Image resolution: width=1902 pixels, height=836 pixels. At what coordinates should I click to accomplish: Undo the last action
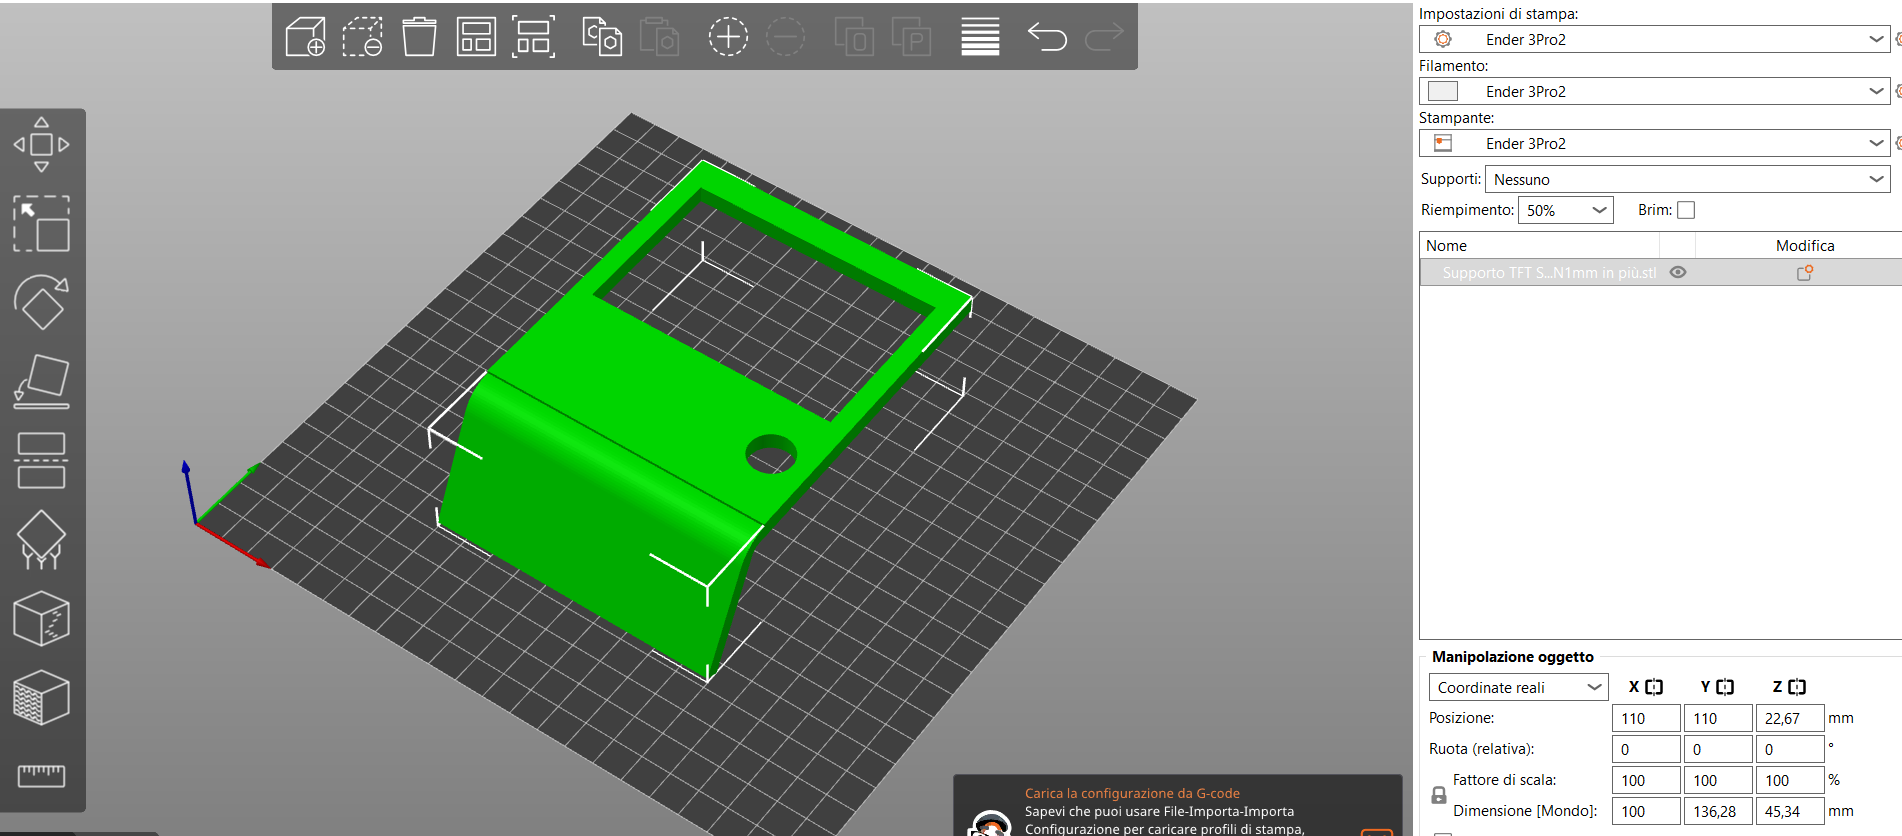pyautogui.click(x=1047, y=37)
